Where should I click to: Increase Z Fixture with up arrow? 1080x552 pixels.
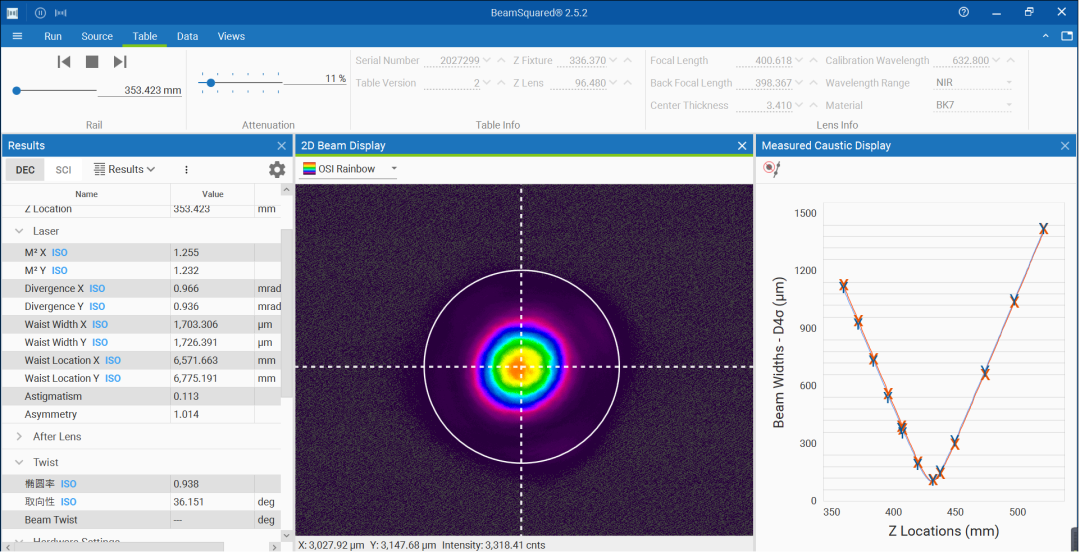tap(627, 61)
